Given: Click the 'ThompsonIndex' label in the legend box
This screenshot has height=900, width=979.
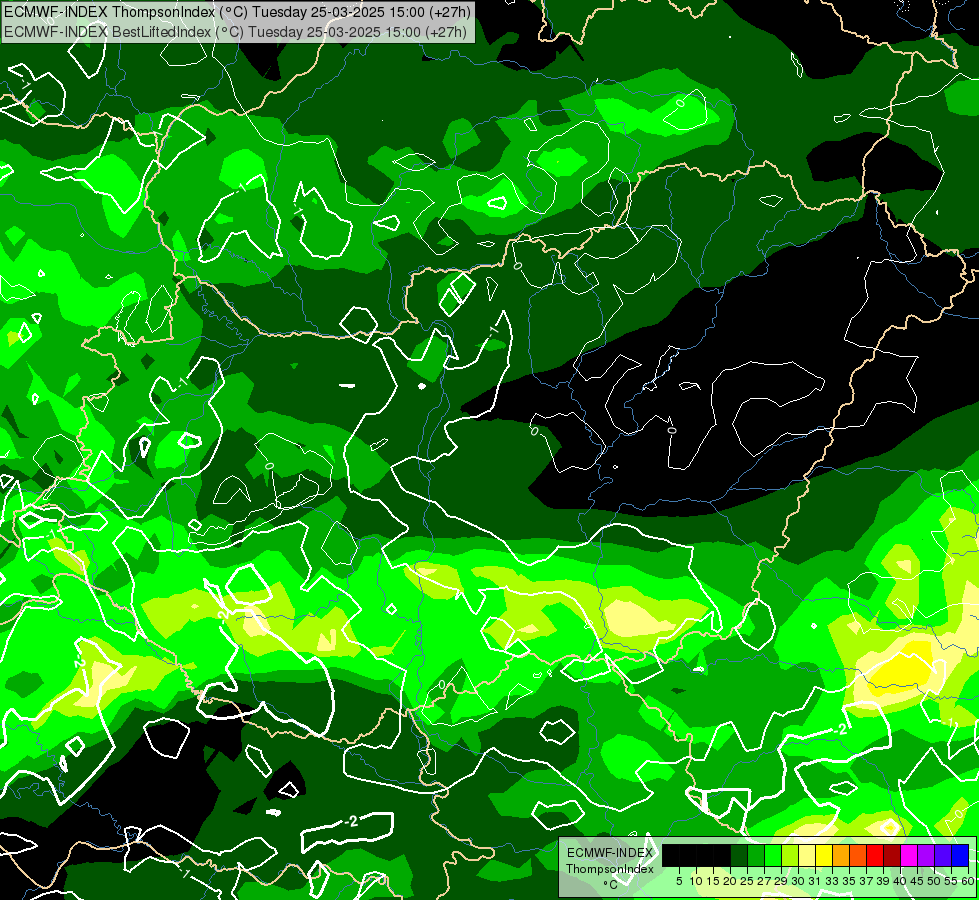Looking at the screenshot, I should tap(610, 869).
